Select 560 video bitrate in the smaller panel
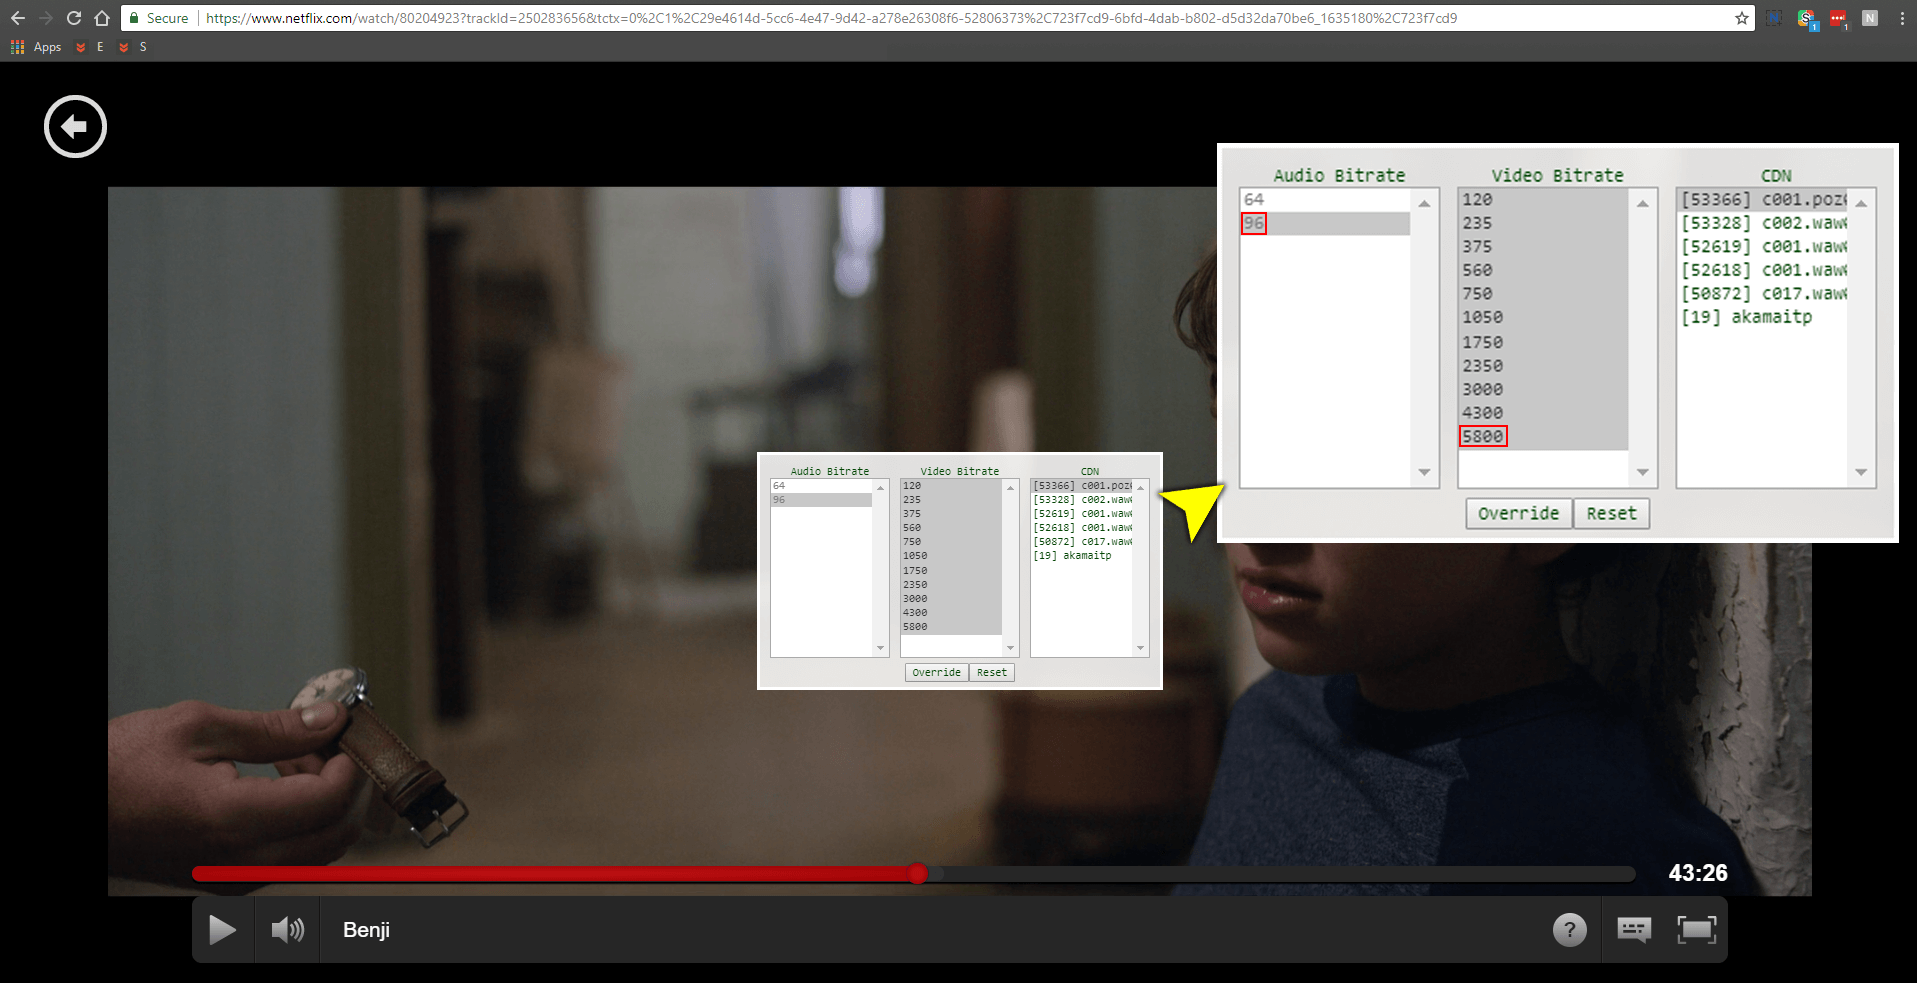 (951, 528)
